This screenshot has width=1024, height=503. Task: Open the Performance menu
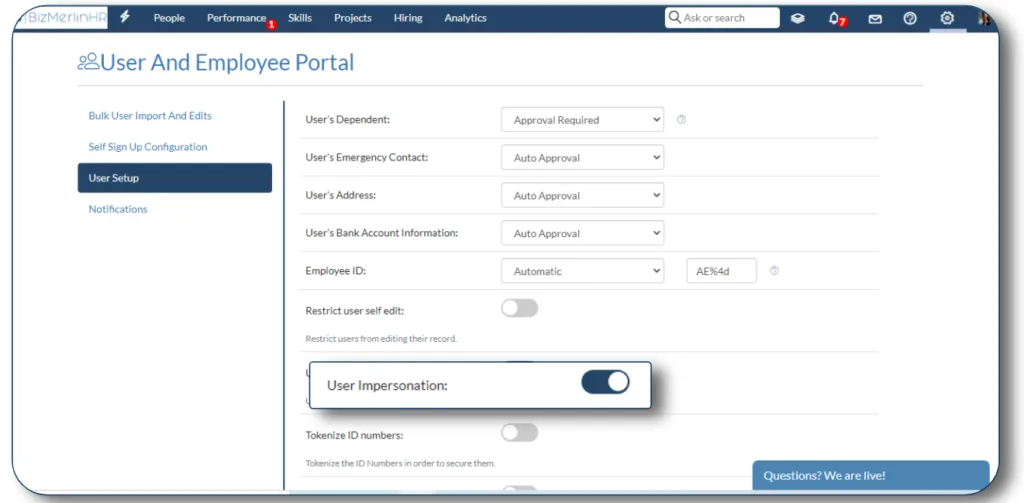236,18
